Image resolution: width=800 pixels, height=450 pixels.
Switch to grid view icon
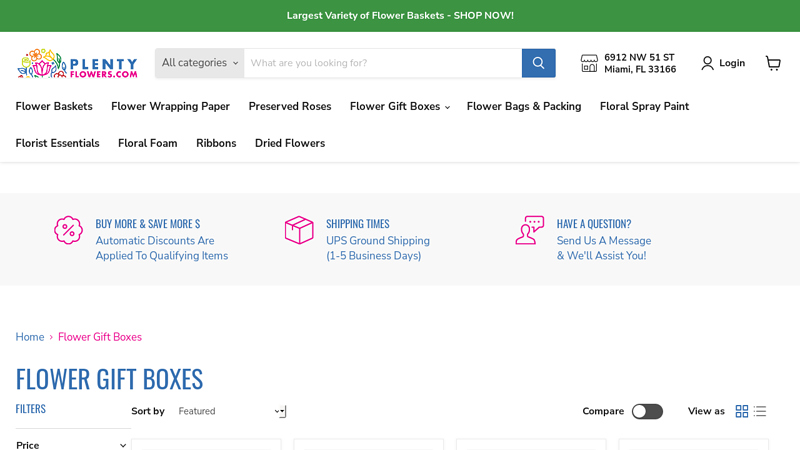point(742,411)
